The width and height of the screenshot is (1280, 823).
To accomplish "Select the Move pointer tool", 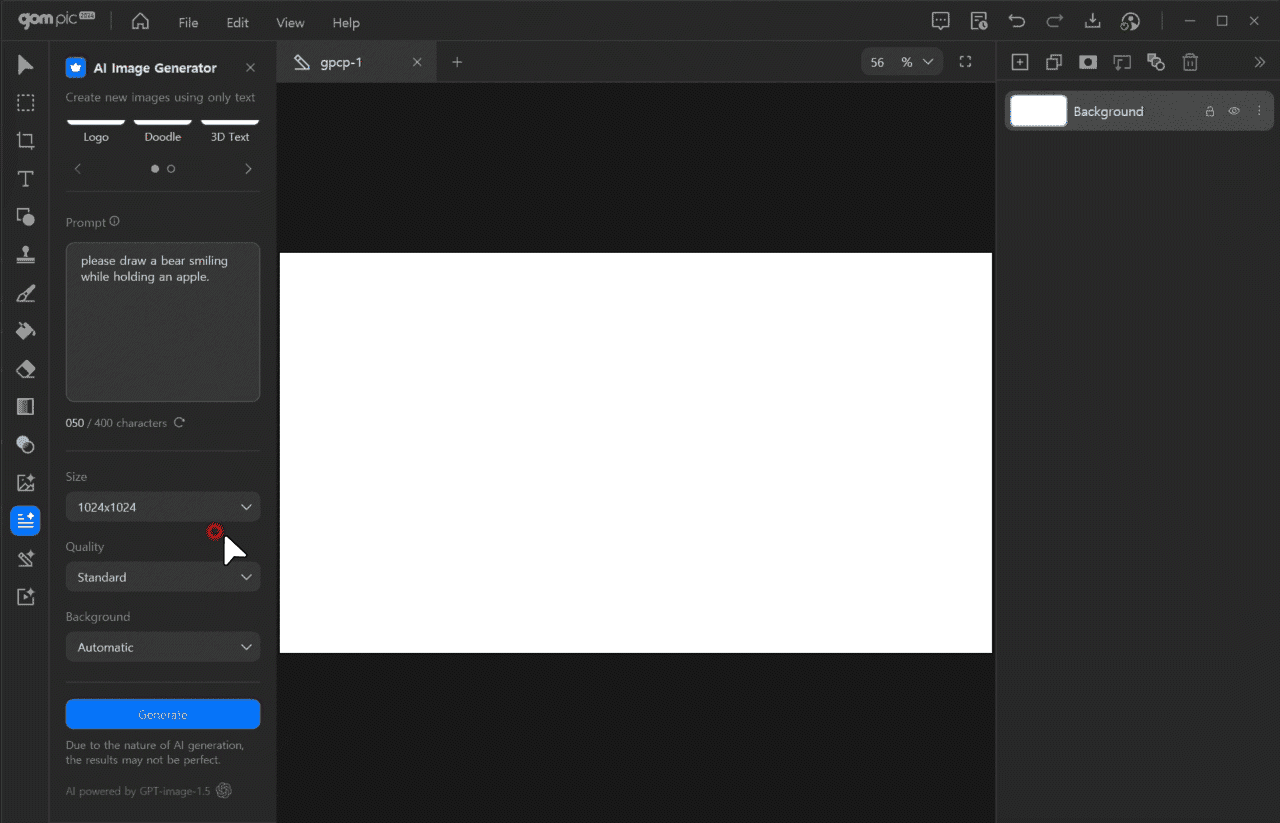I will pos(25,66).
